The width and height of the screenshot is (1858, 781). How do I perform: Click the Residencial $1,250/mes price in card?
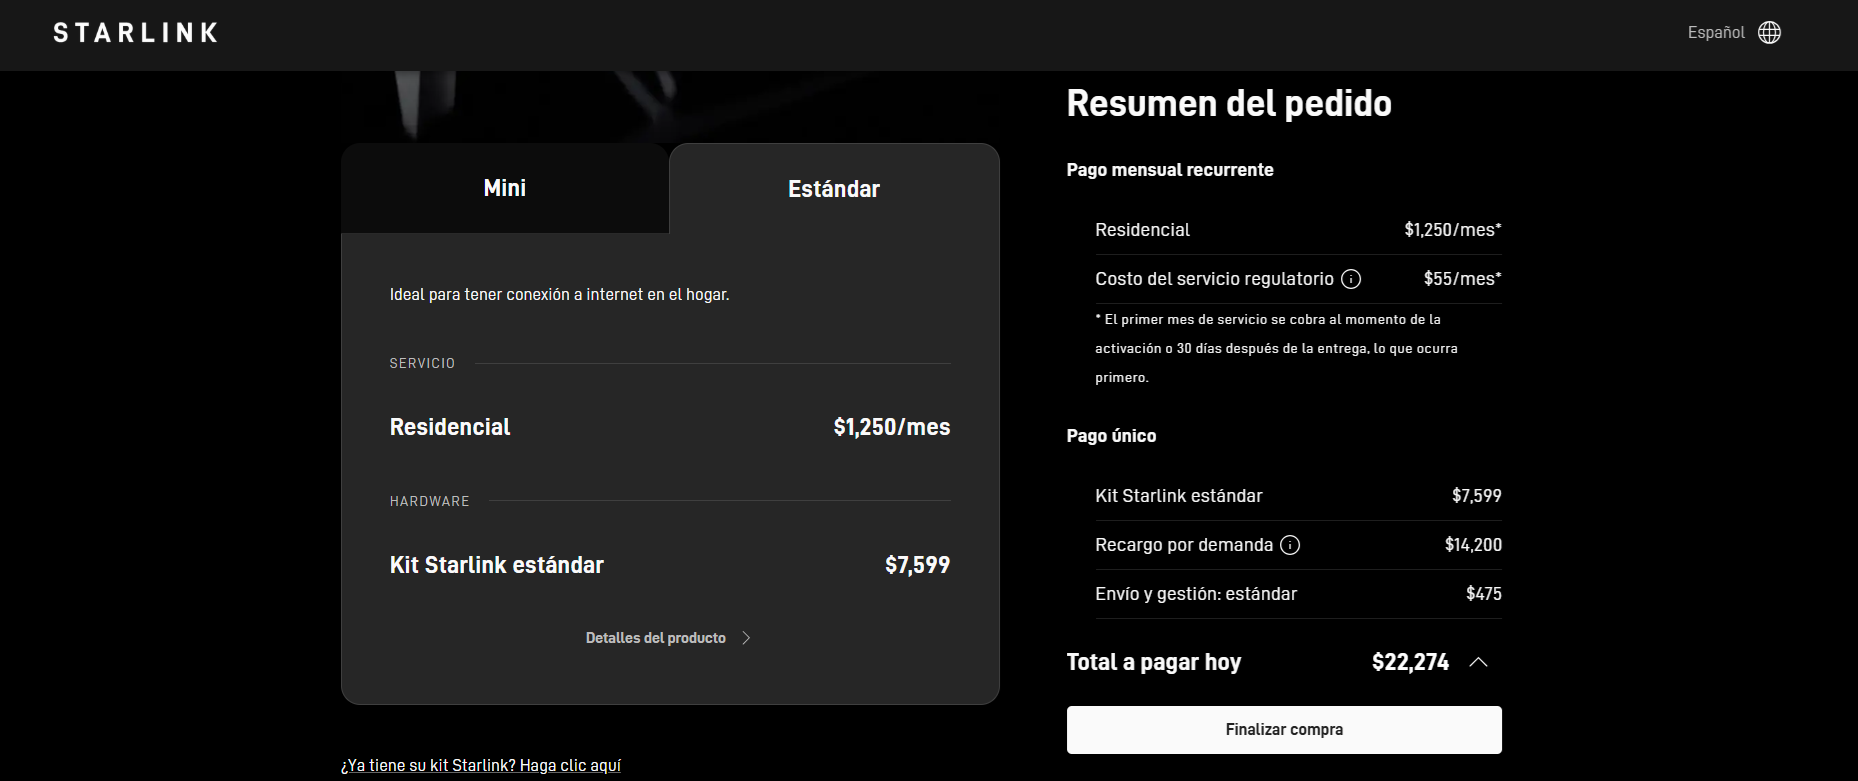(892, 427)
